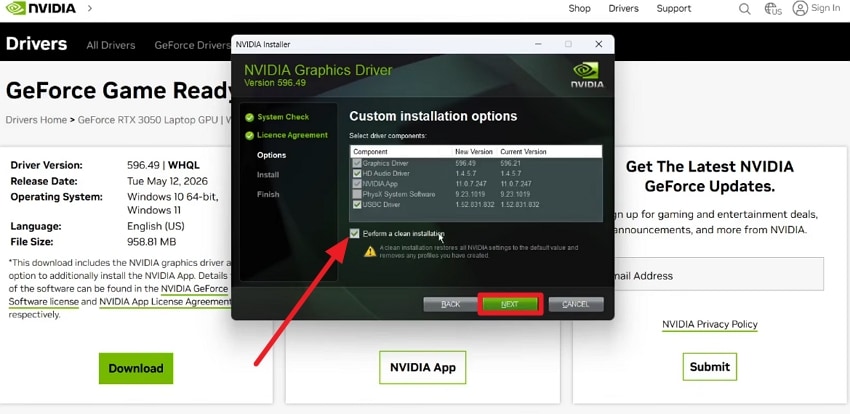
Task: Open the search magnifier icon
Action: click(x=745, y=9)
